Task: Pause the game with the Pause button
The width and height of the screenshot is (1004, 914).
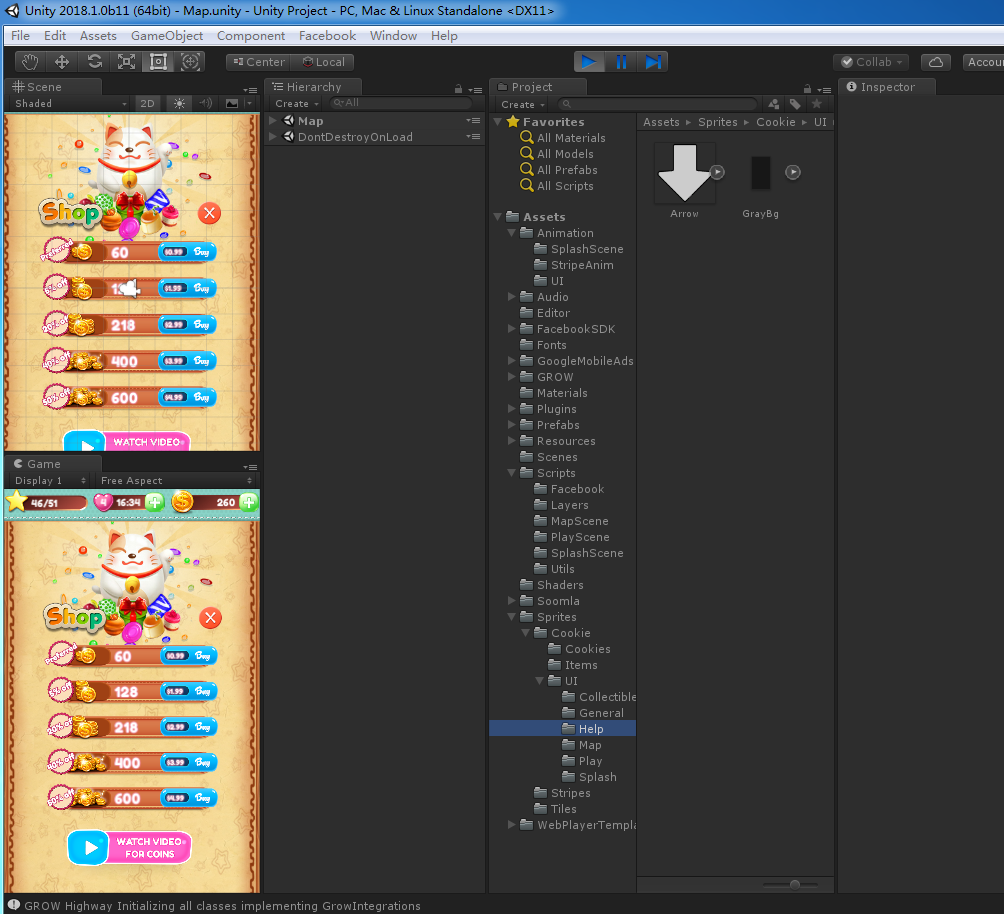Action: 621,61
